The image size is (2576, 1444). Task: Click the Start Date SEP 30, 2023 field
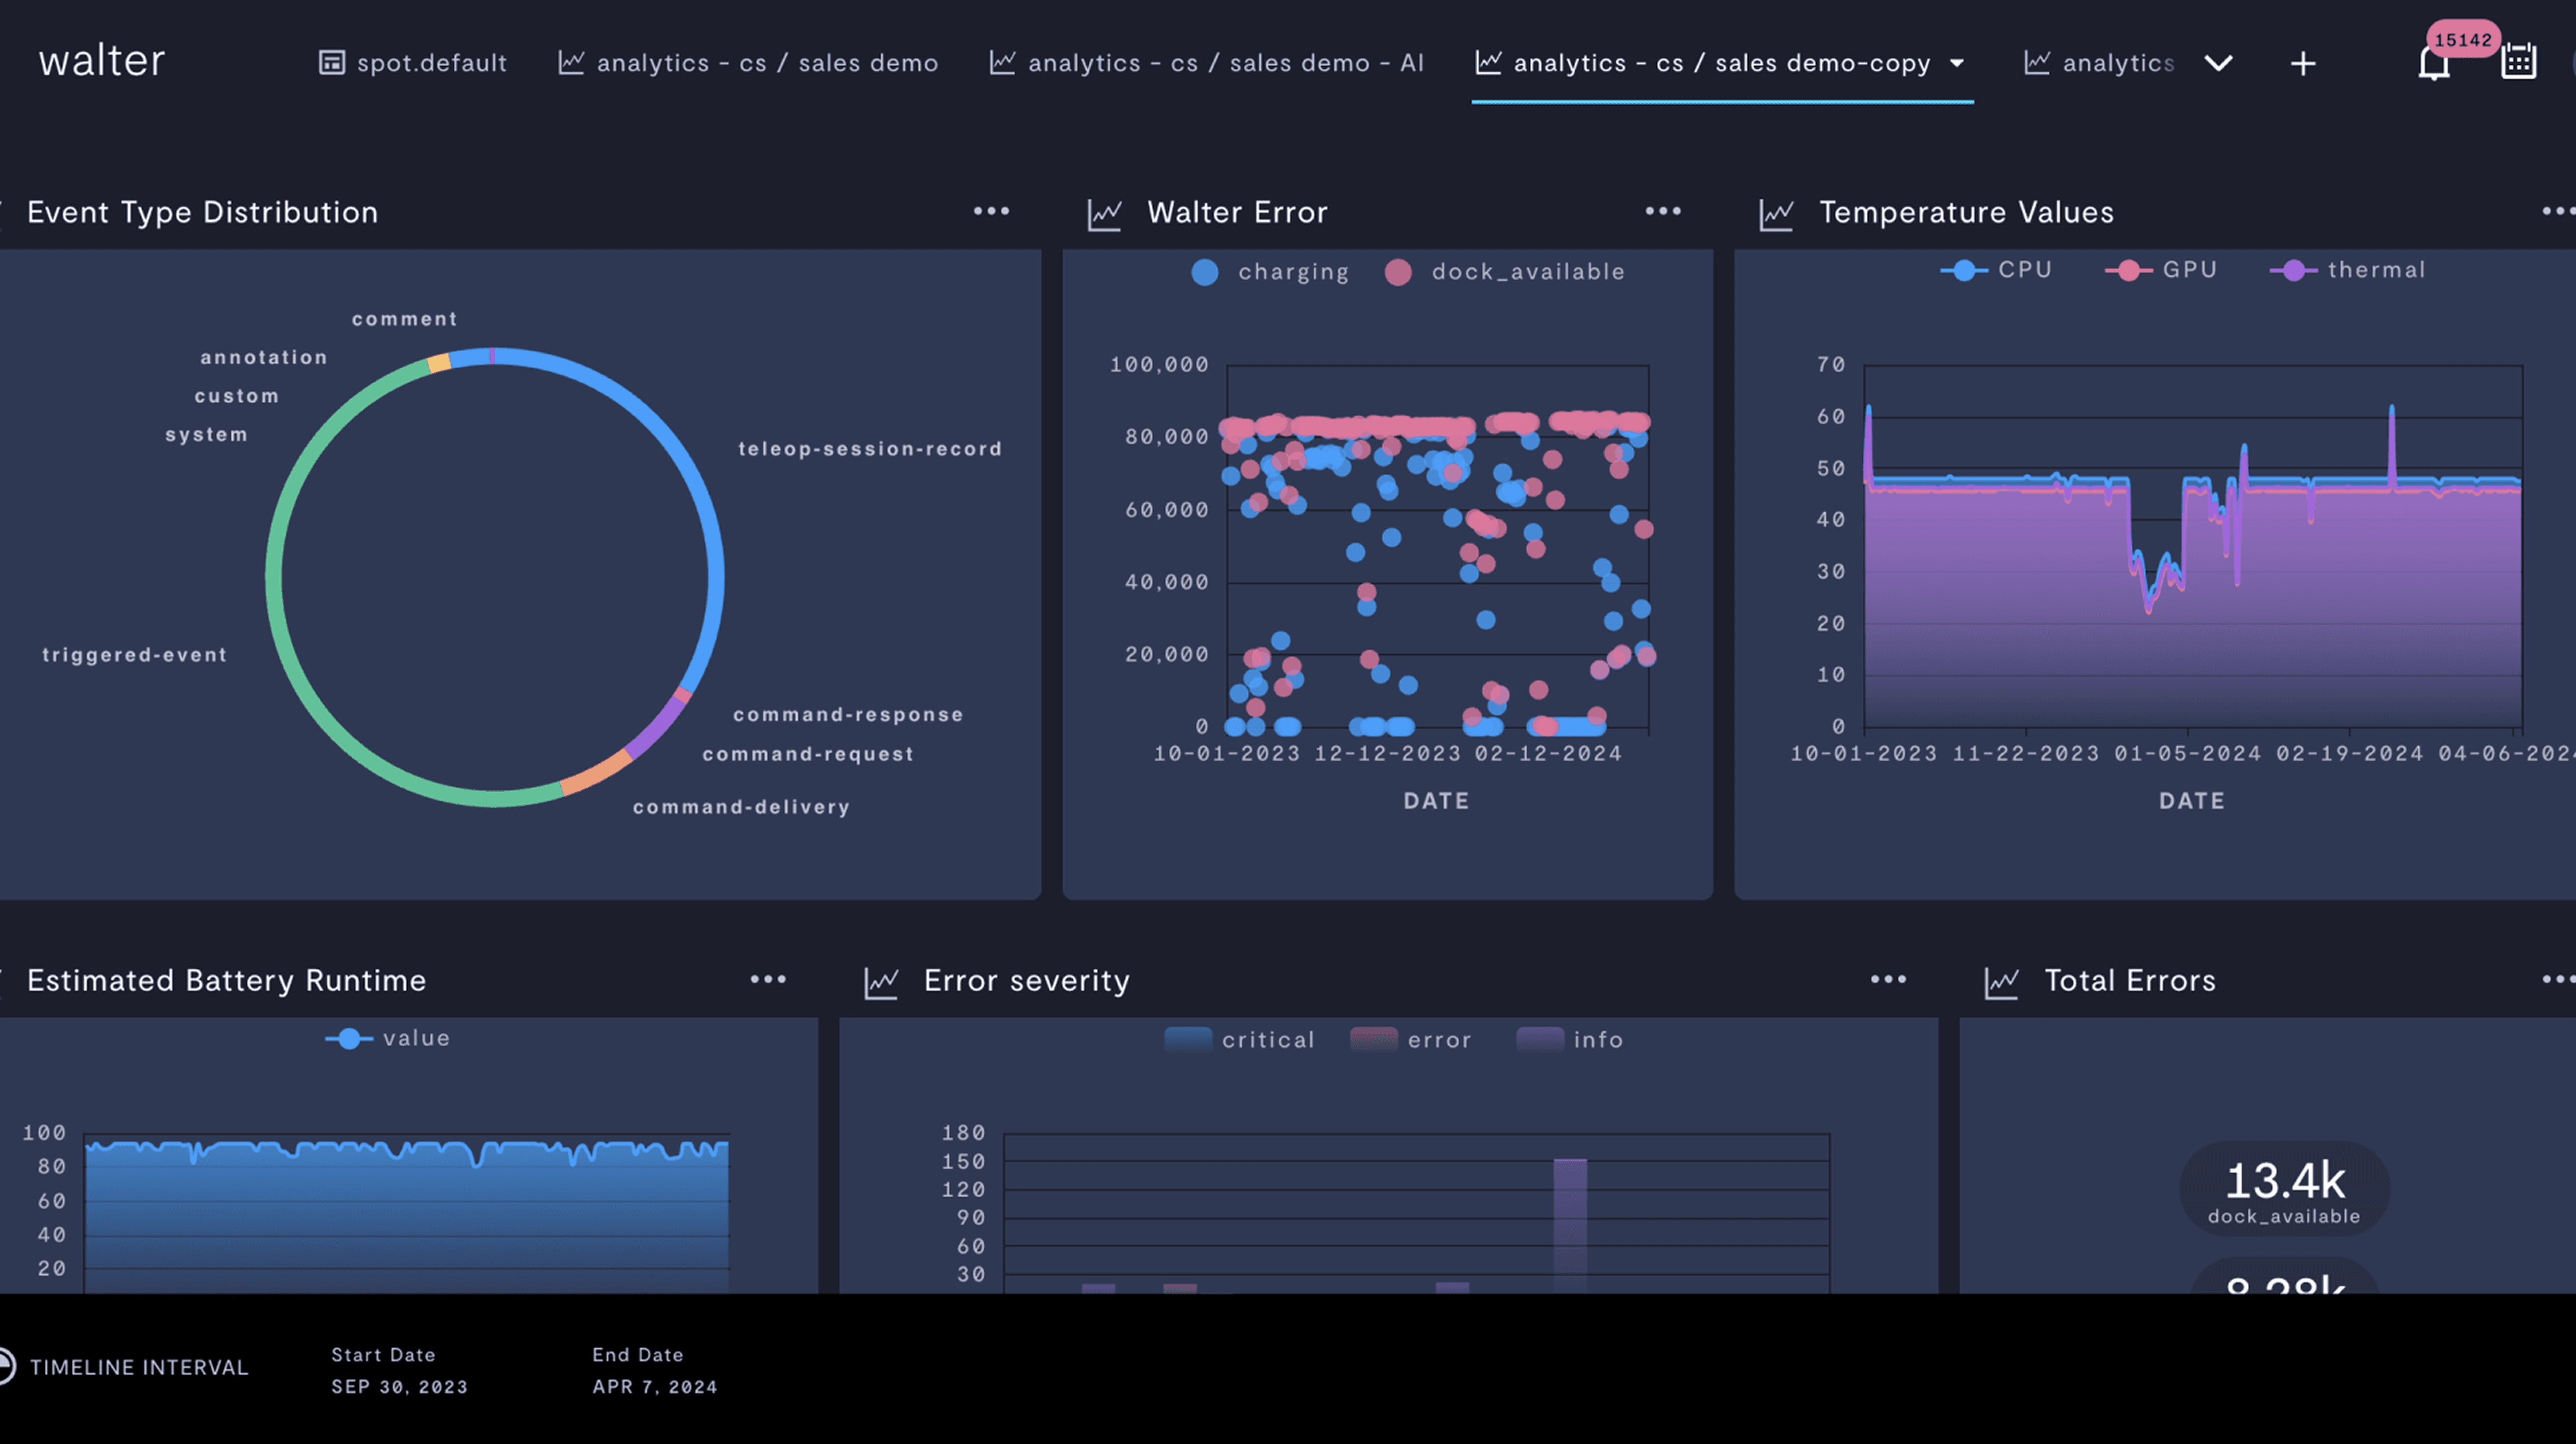click(x=399, y=1371)
